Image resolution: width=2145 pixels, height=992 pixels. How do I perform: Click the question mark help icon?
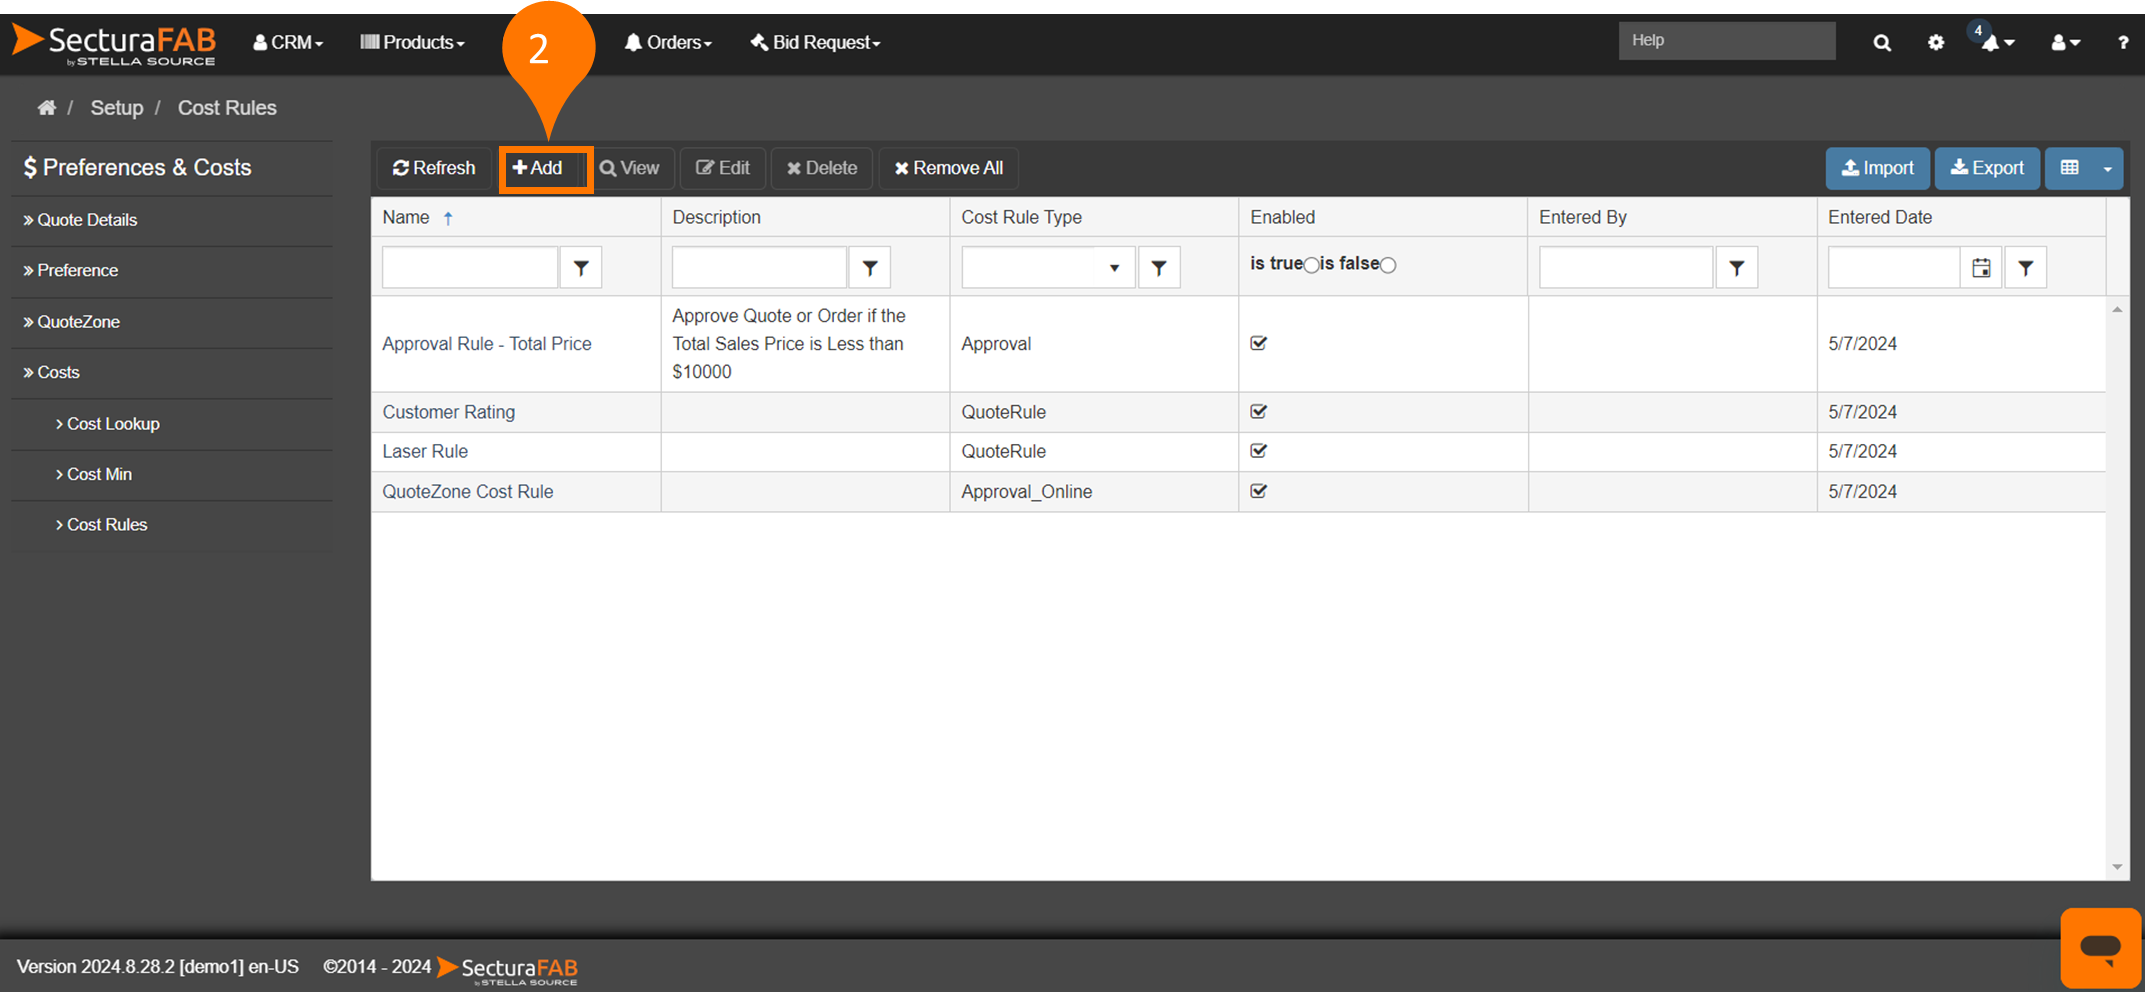click(x=2122, y=43)
